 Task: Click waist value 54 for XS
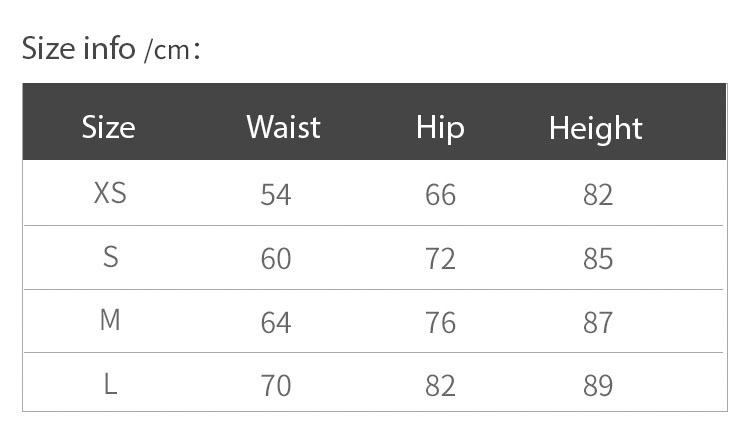click(x=276, y=195)
